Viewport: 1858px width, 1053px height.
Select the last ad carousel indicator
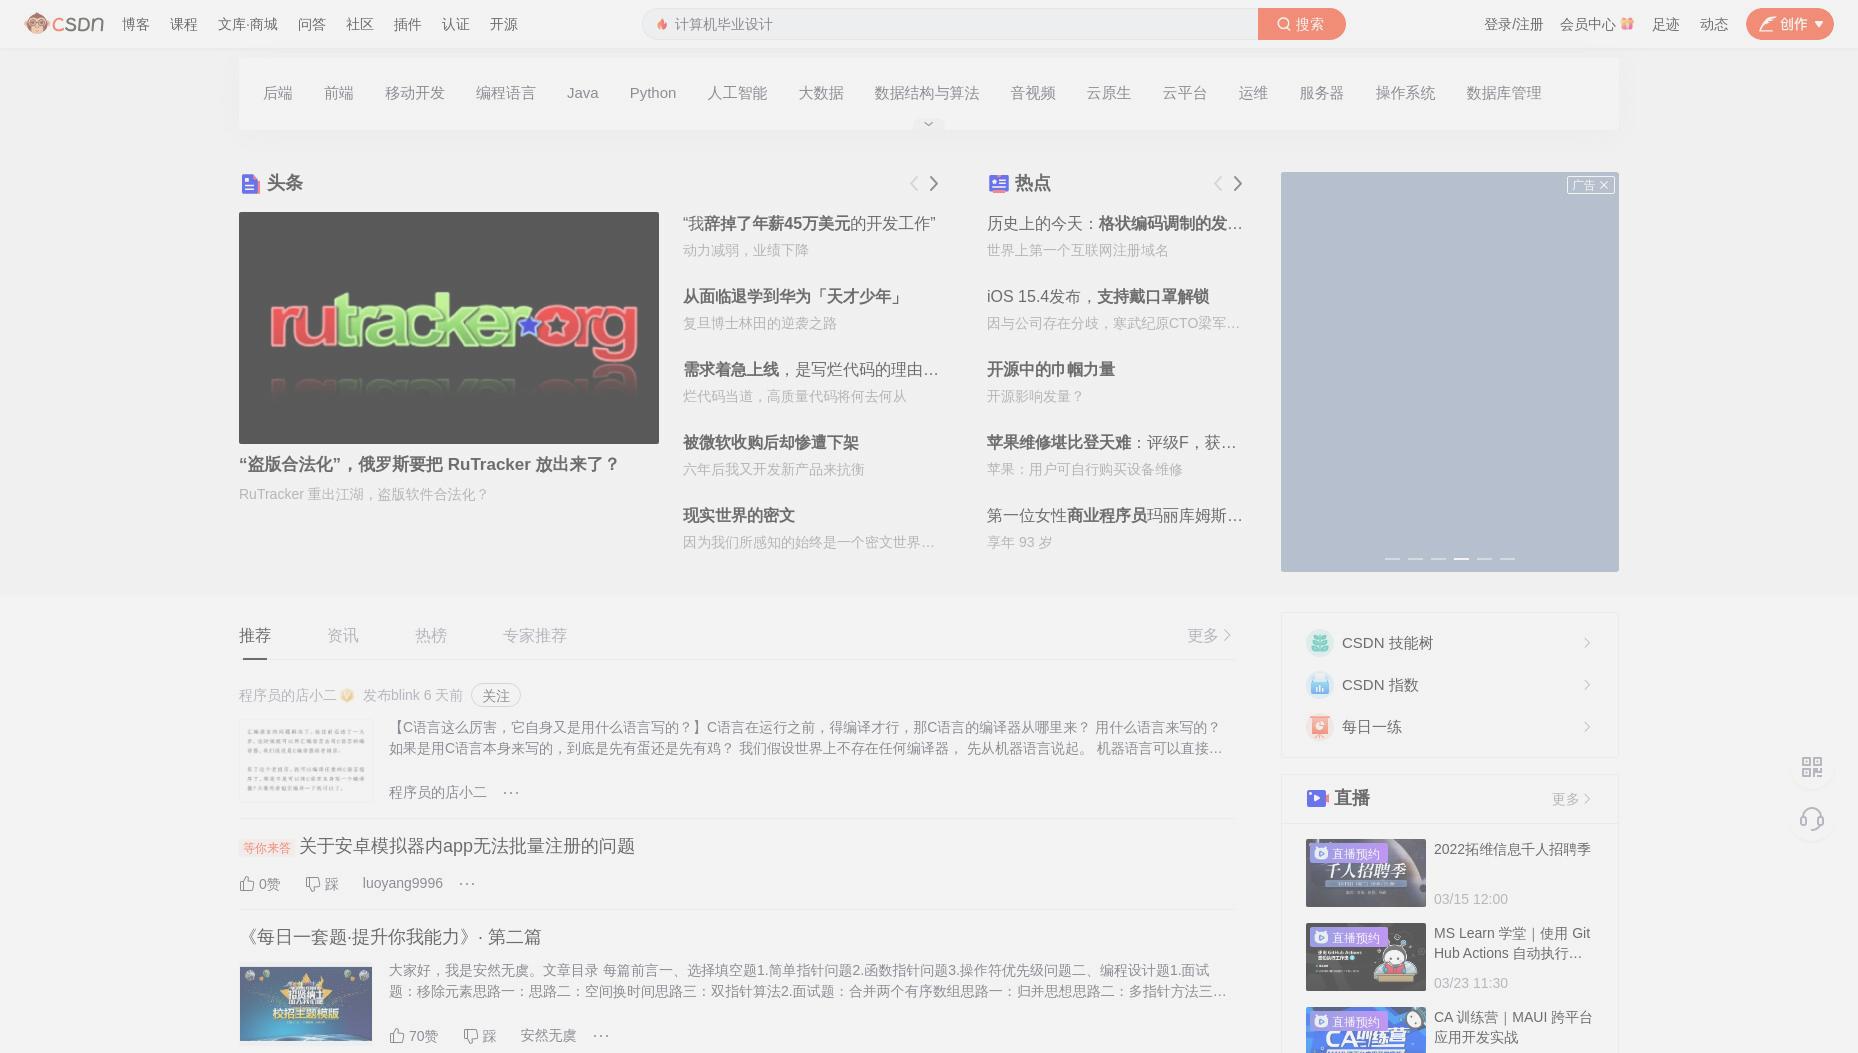[1507, 558]
